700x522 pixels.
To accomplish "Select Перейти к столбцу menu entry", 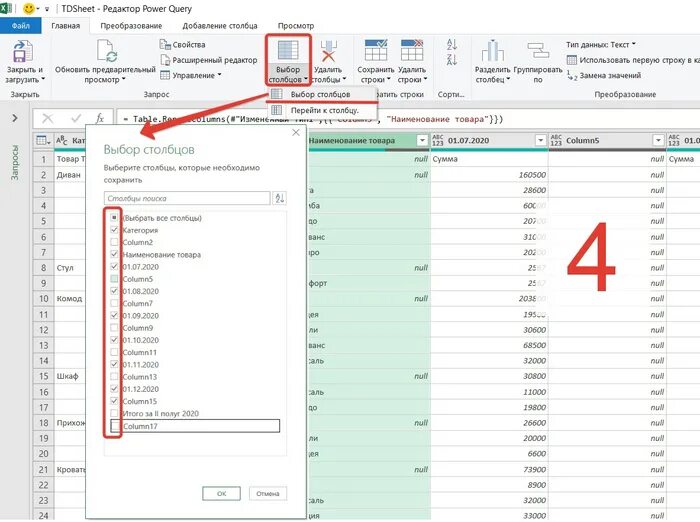I will point(322,110).
